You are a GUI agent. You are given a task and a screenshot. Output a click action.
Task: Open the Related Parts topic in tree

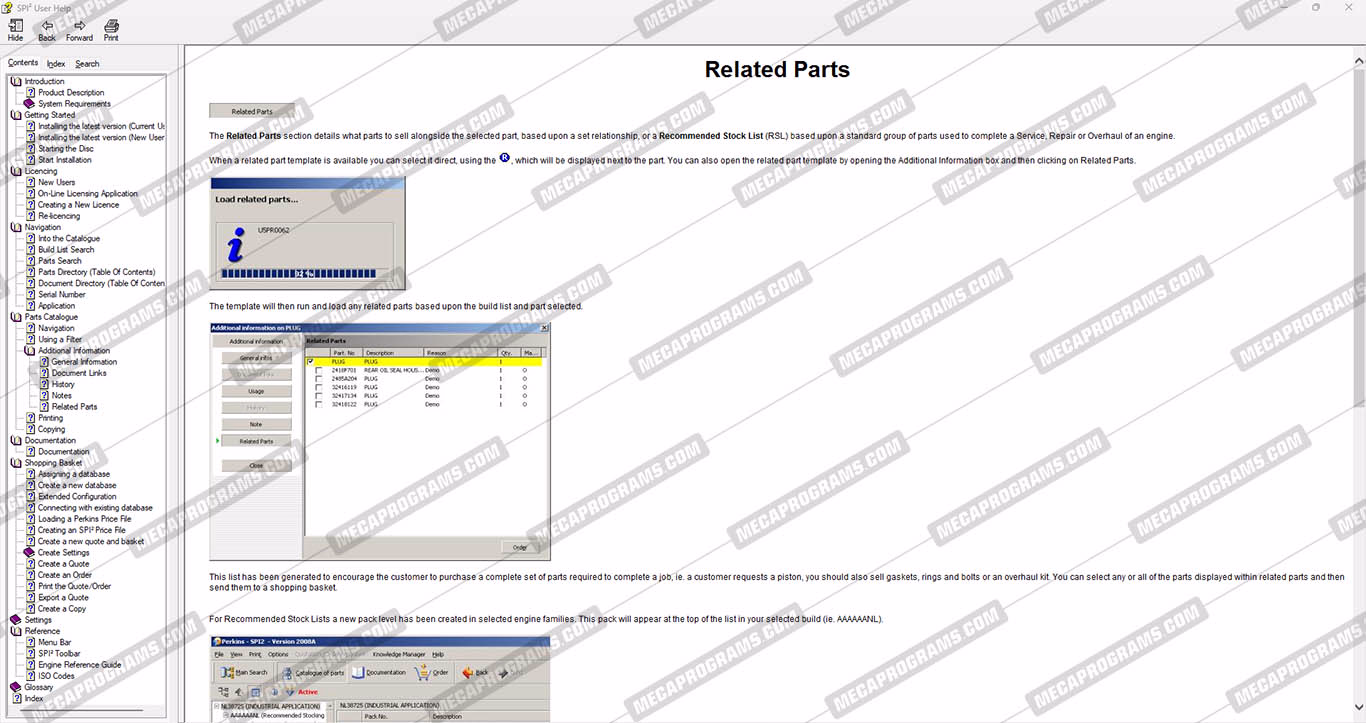(x=74, y=407)
